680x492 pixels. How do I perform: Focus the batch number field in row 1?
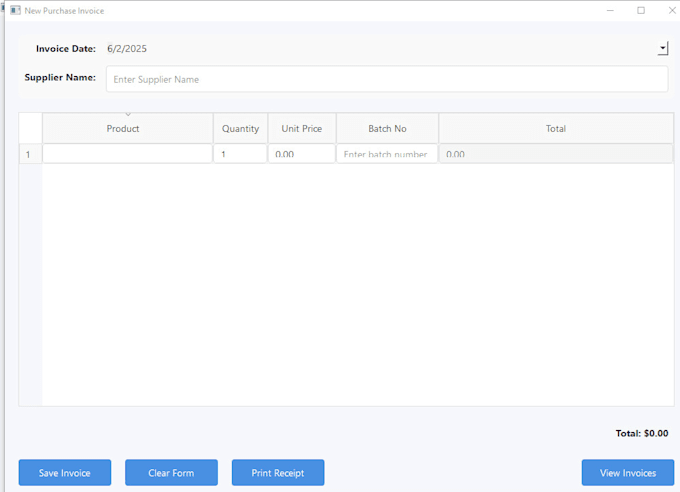click(x=387, y=154)
